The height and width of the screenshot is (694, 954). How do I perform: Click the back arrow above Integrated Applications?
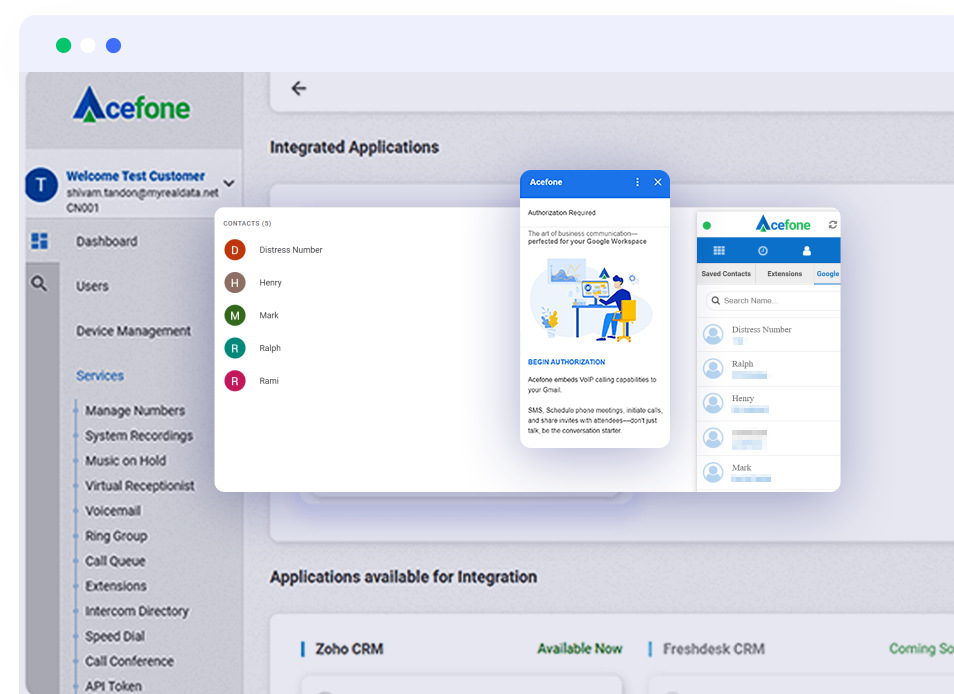299,89
